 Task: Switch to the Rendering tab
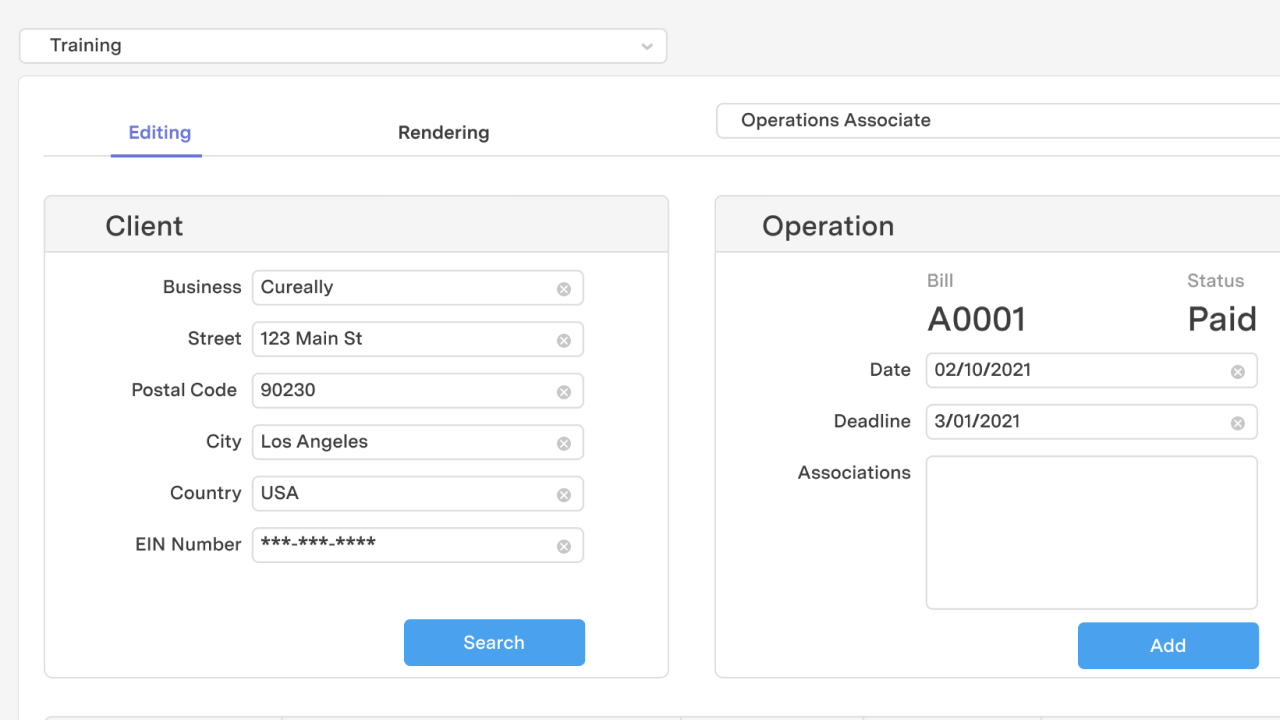coord(443,132)
